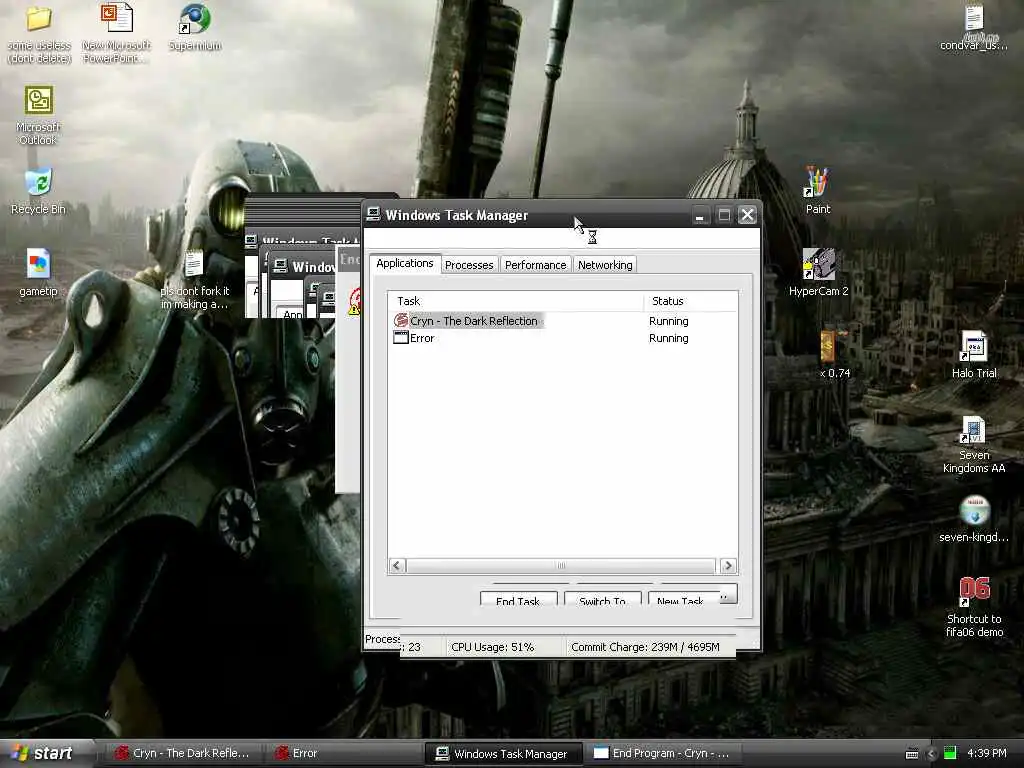Minimize the Windows Task Manager window
Image resolution: width=1024 pixels, height=768 pixels.
700,215
